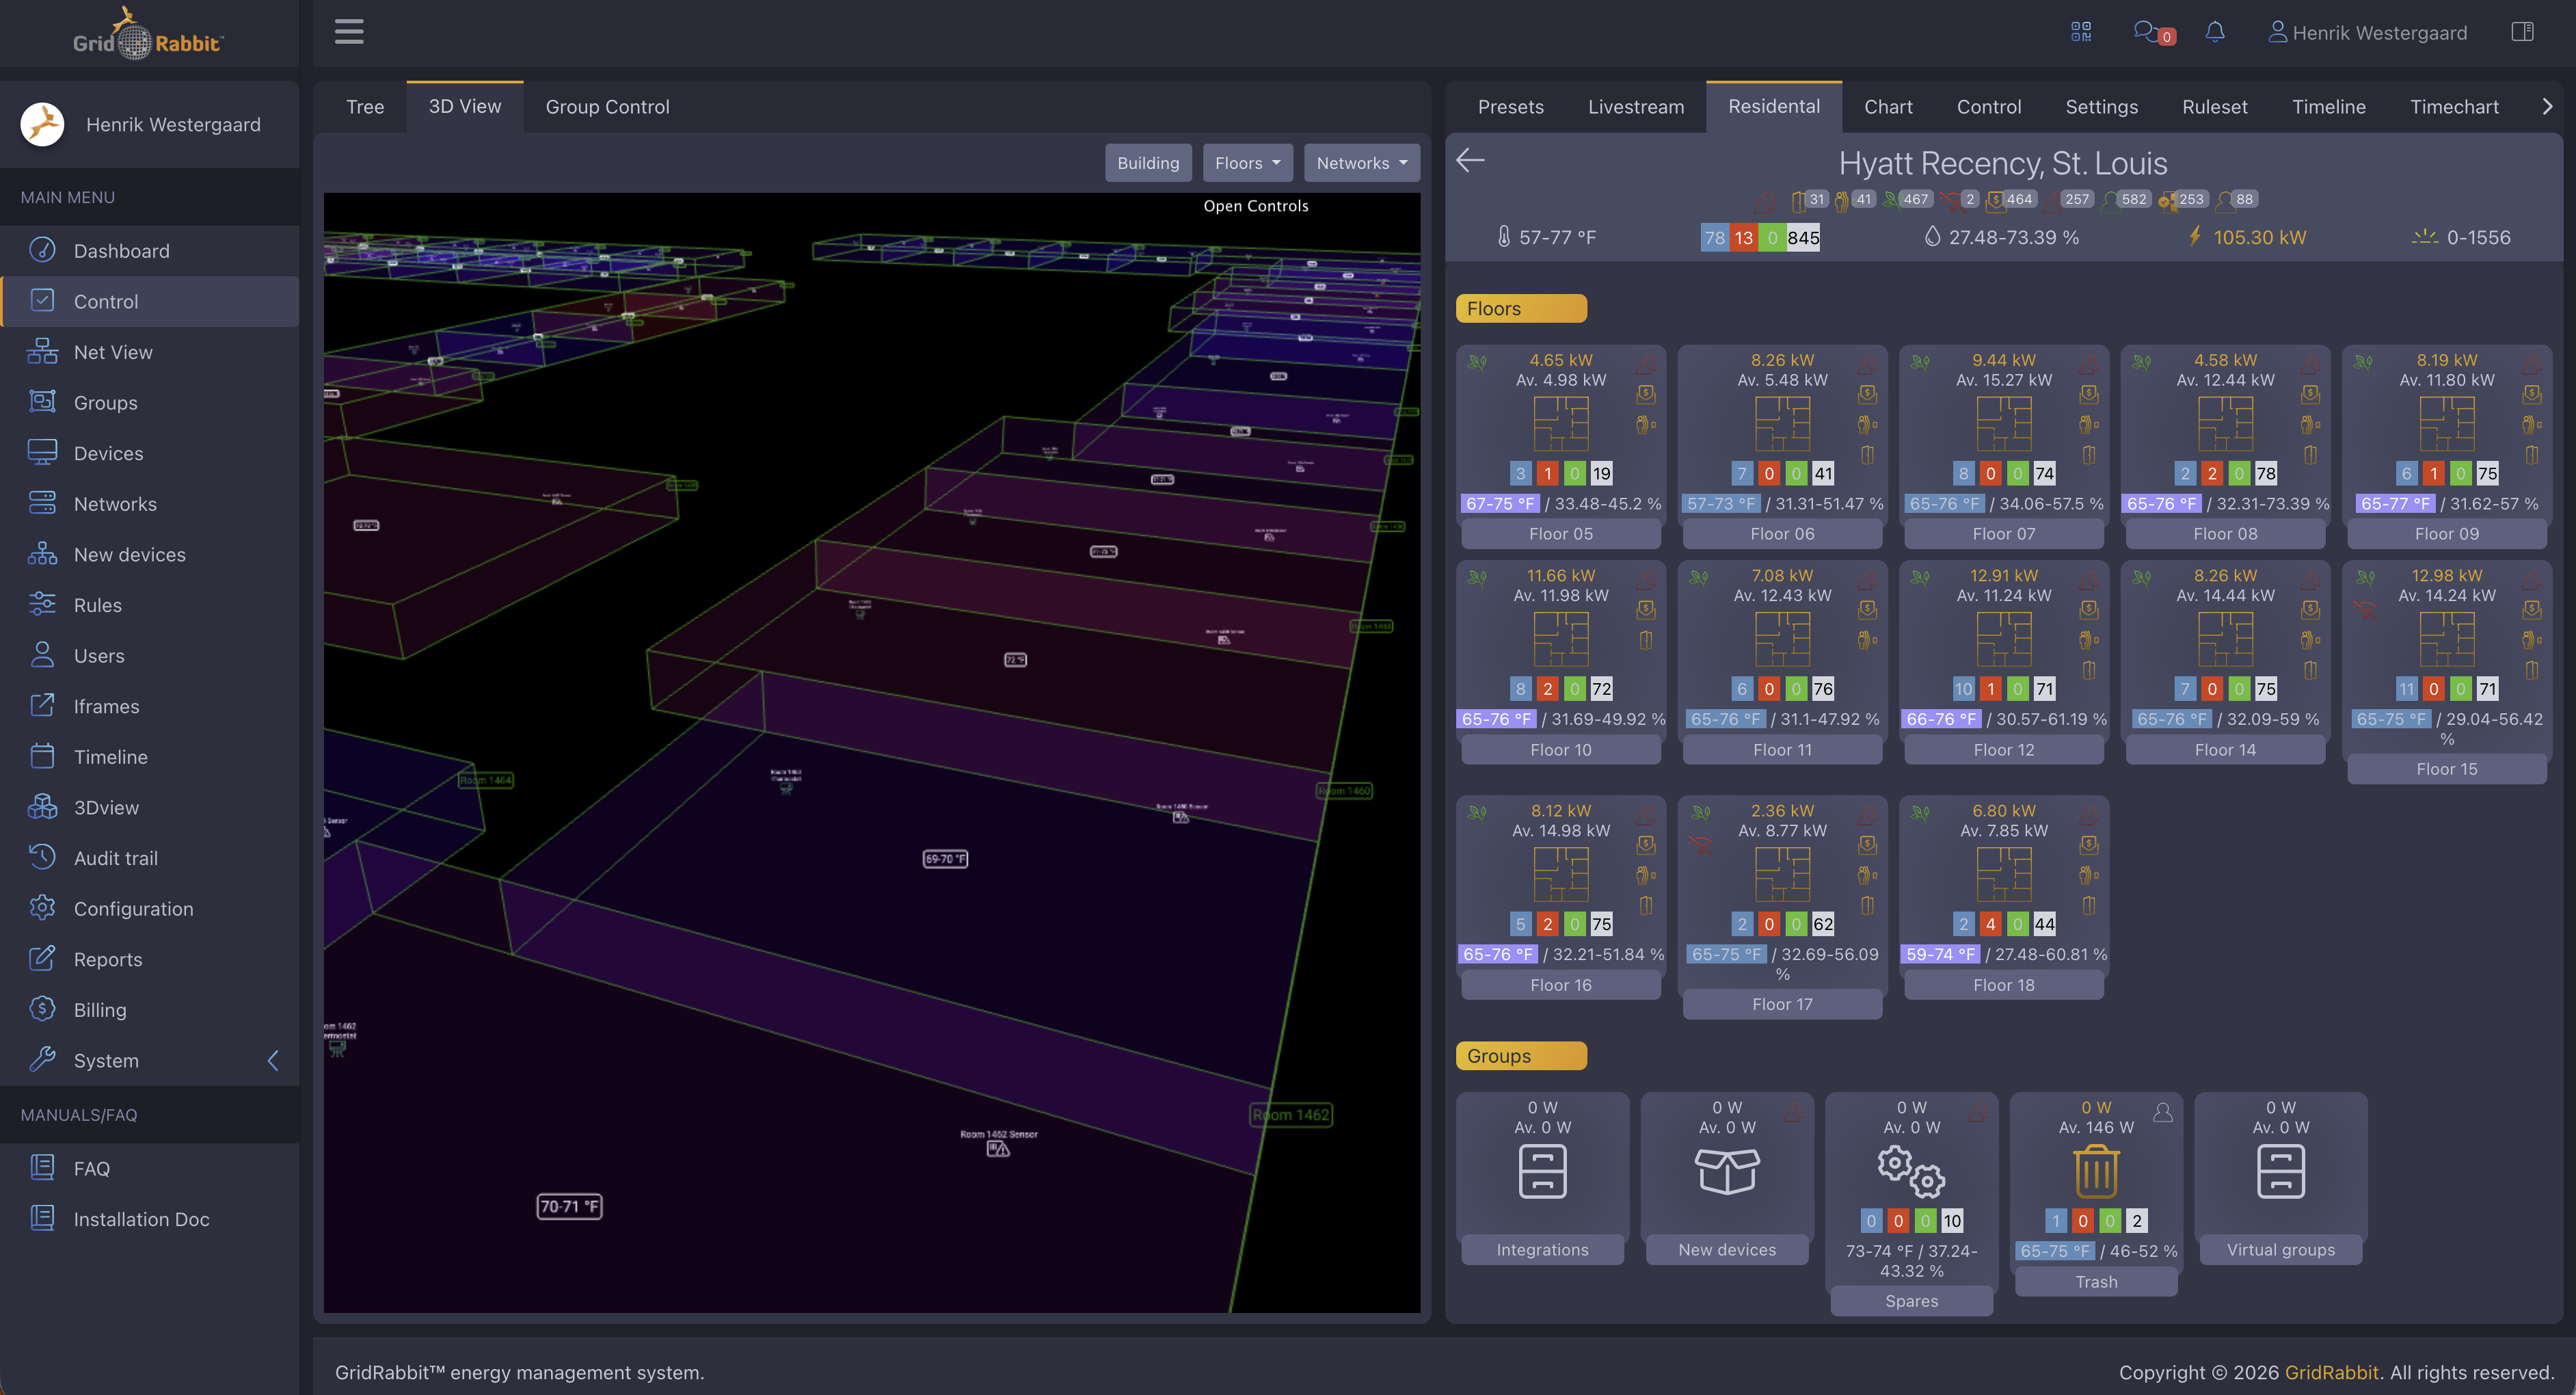
Task: Click the 69-70 °F temperature tag
Action: [x=944, y=858]
